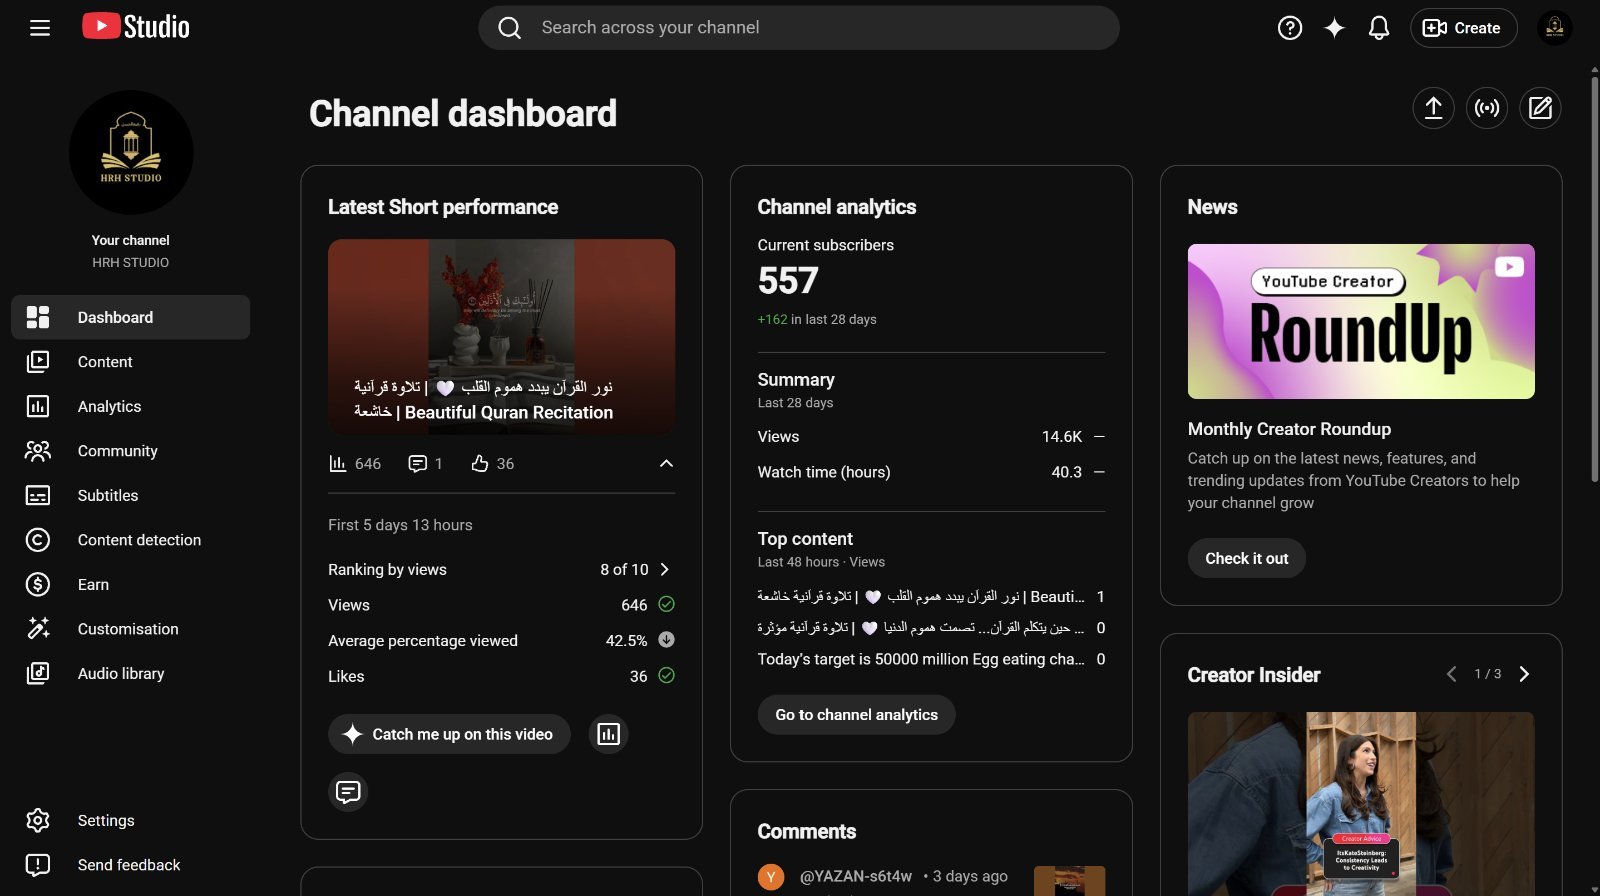Click the Monthly Creator Roundup headline
This screenshot has height=896, width=1600.
tap(1289, 429)
